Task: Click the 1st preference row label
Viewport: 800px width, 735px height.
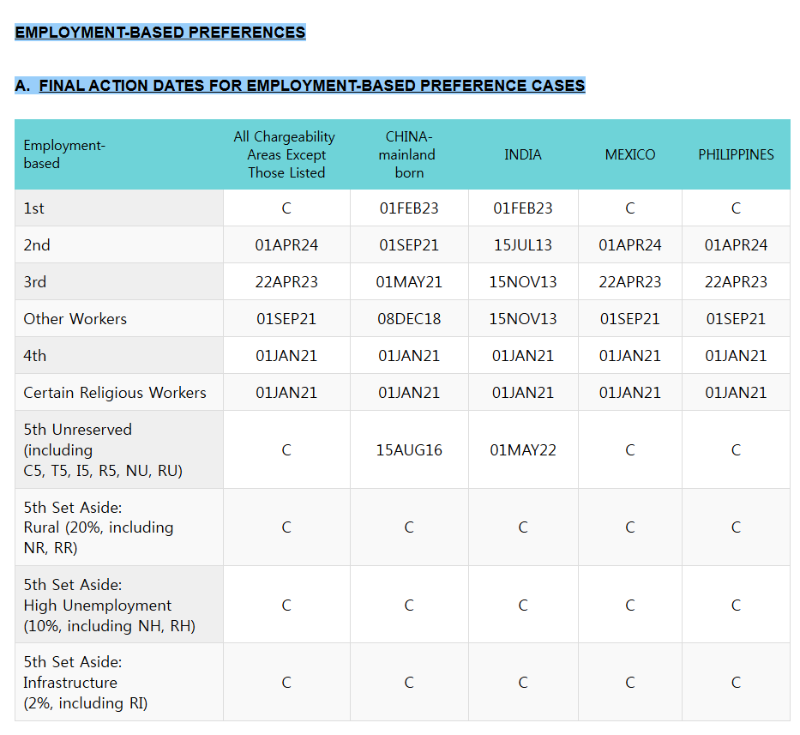Action: click(34, 208)
